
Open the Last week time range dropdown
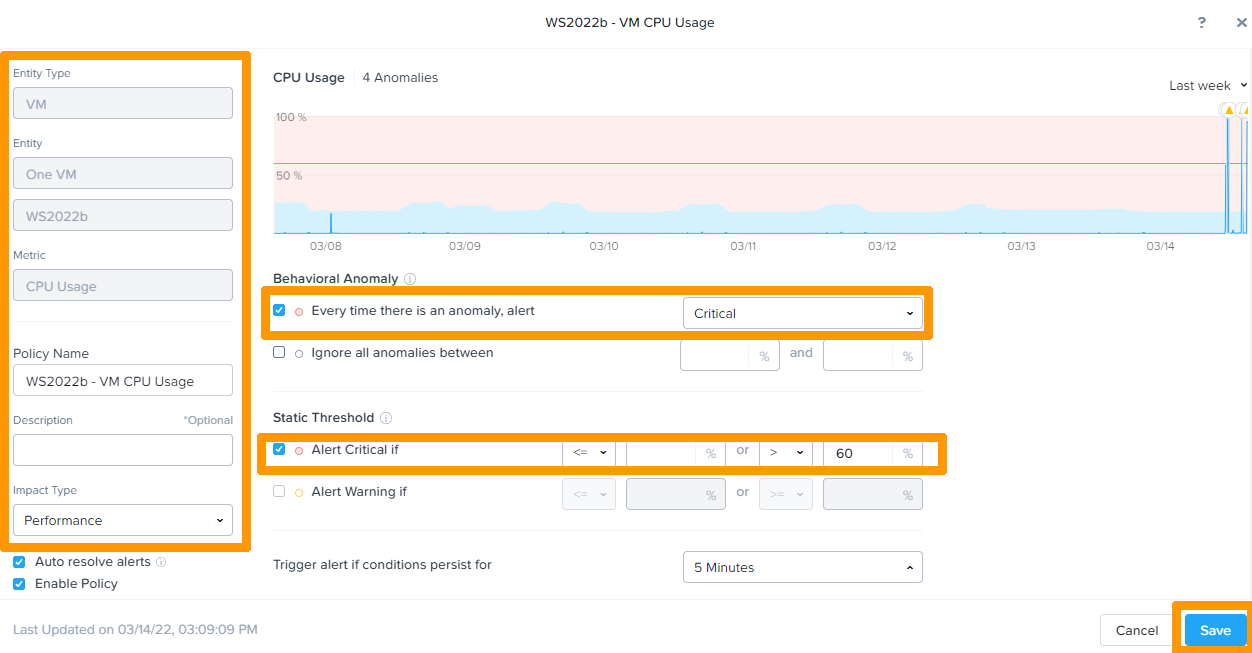click(x=1208, y=86)
